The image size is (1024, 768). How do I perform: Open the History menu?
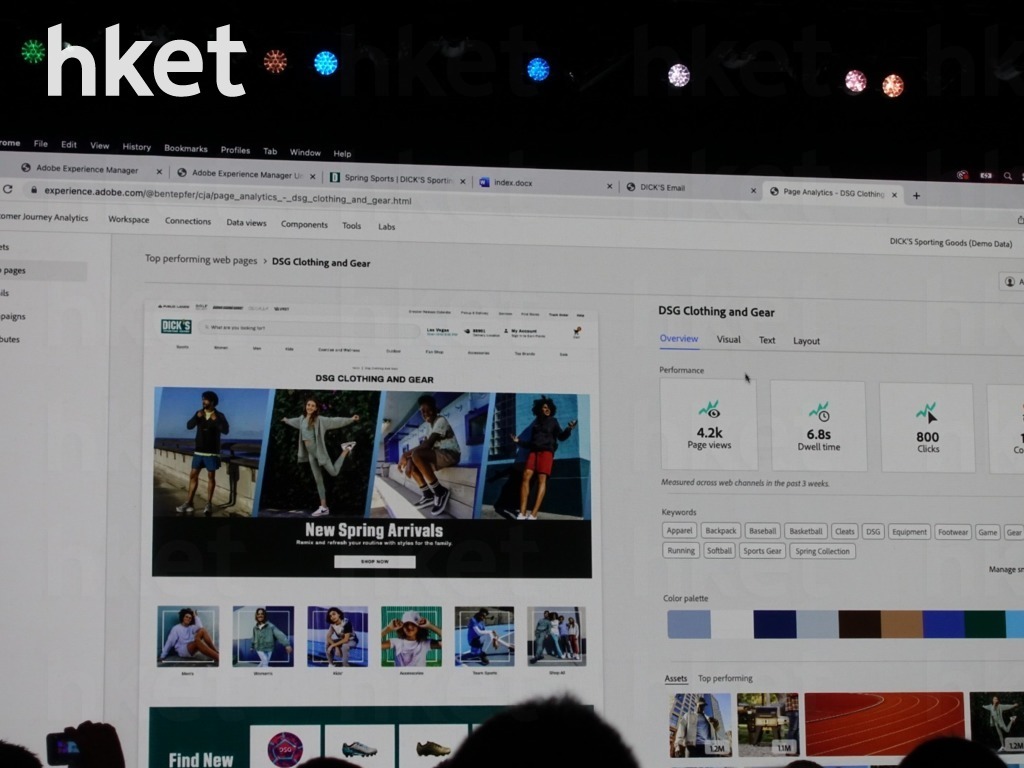[136, 147]
